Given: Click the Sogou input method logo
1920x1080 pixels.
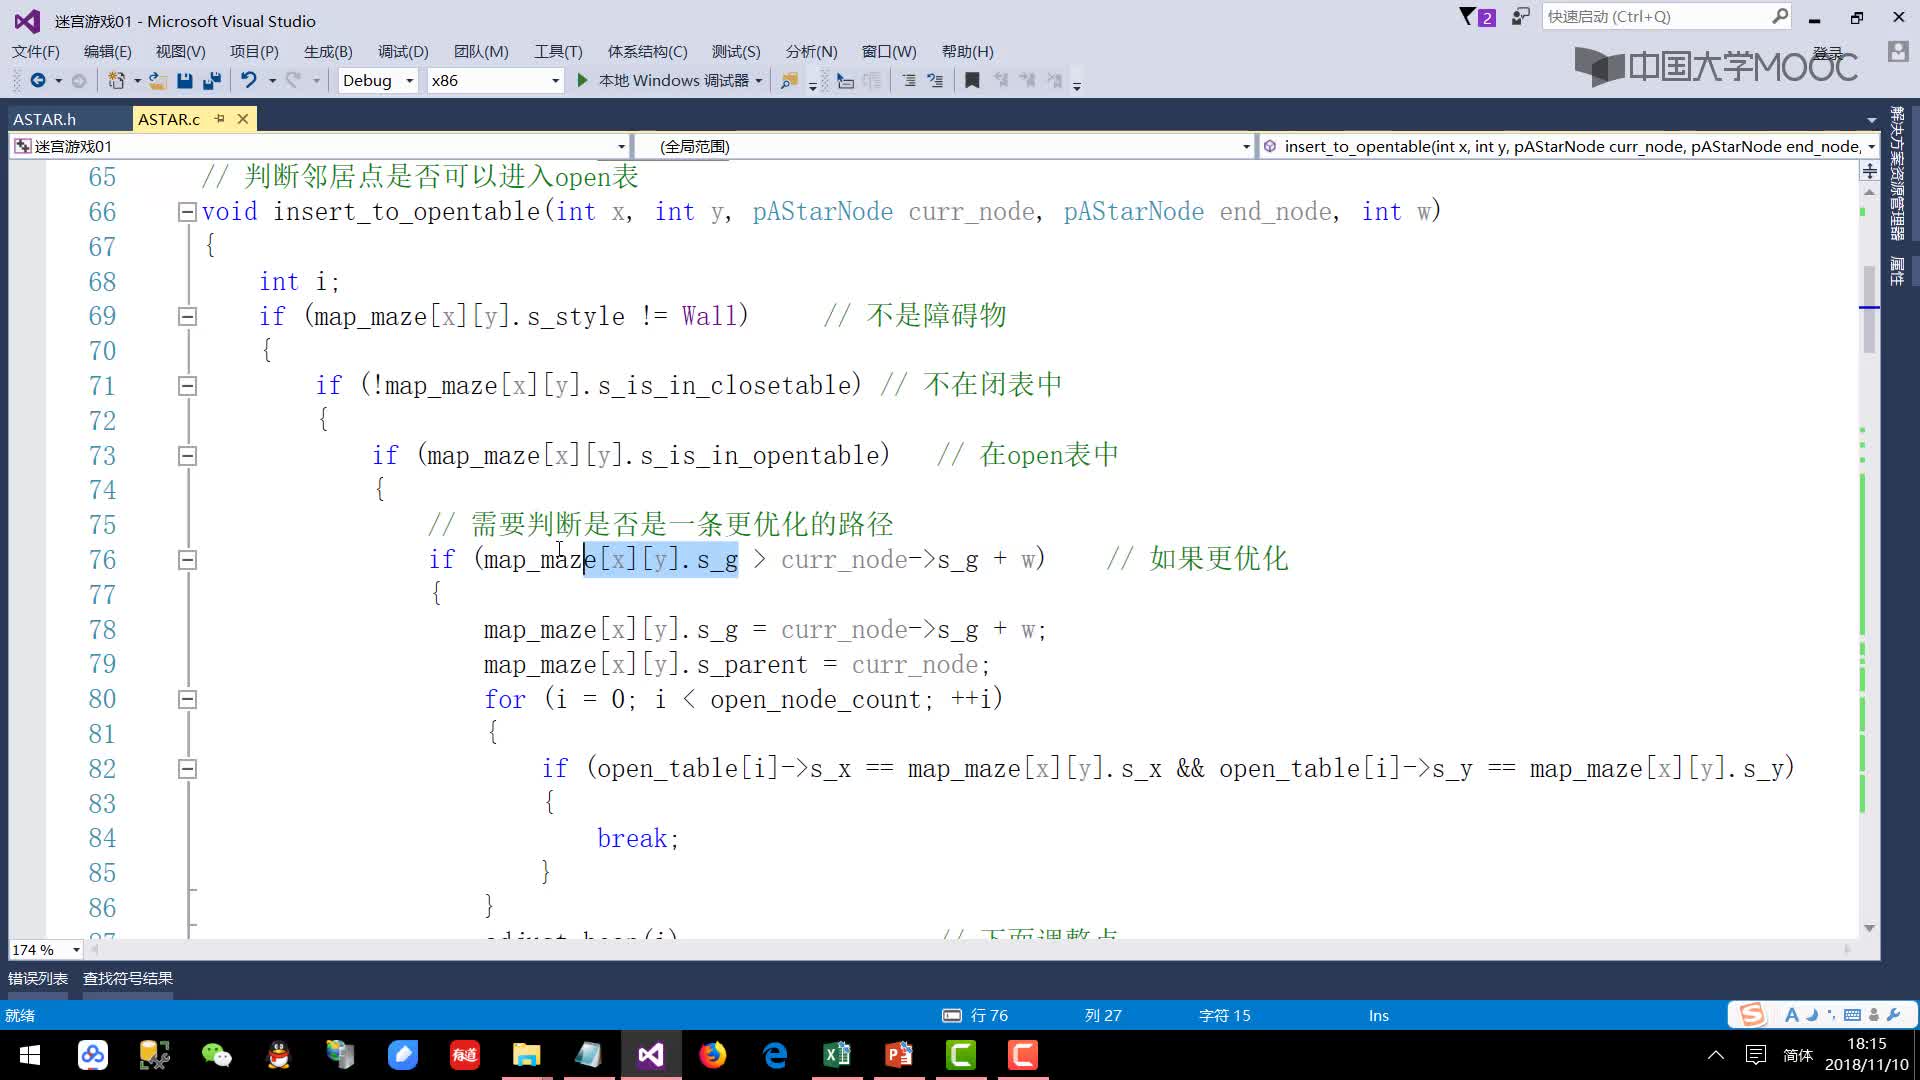Looking at the screenshot, I should 1752,1015.
